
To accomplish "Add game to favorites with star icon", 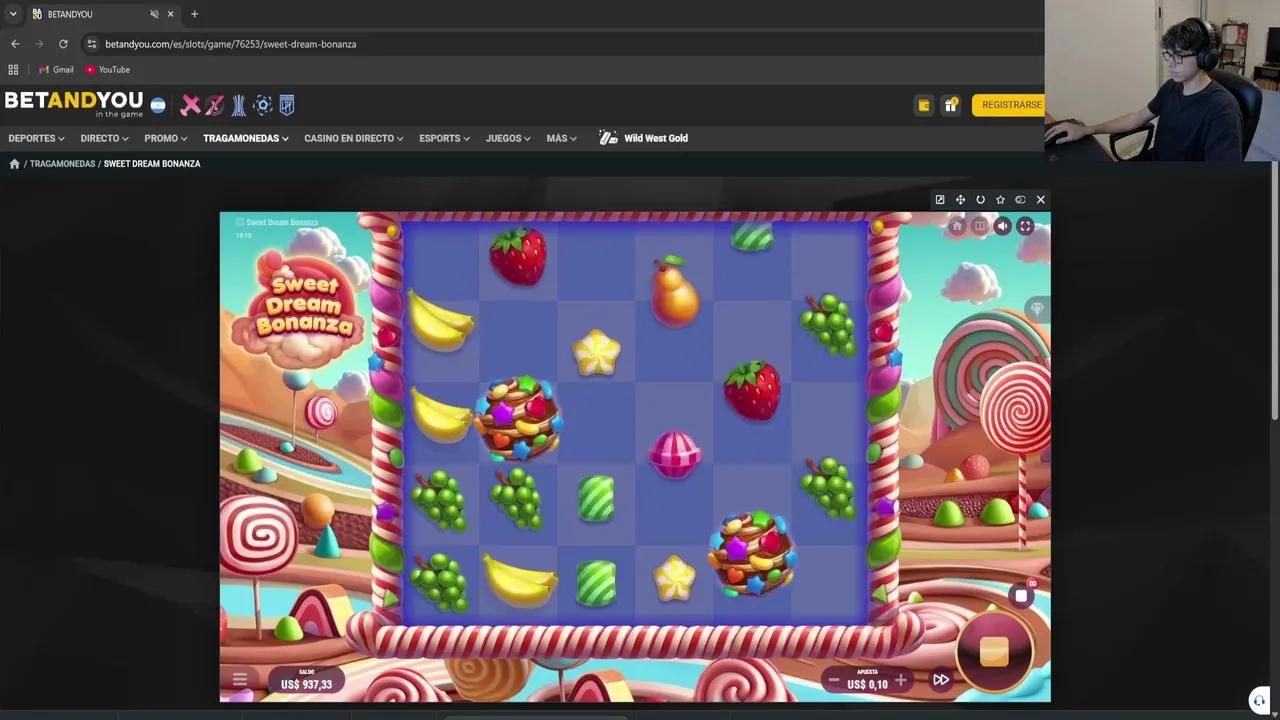I will coord(1000,200).
